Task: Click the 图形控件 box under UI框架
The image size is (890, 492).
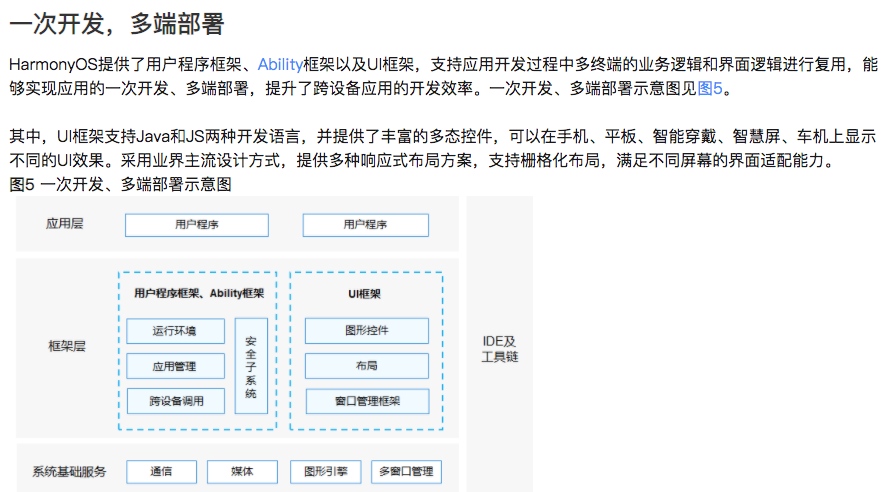Action: click(366, 331)
